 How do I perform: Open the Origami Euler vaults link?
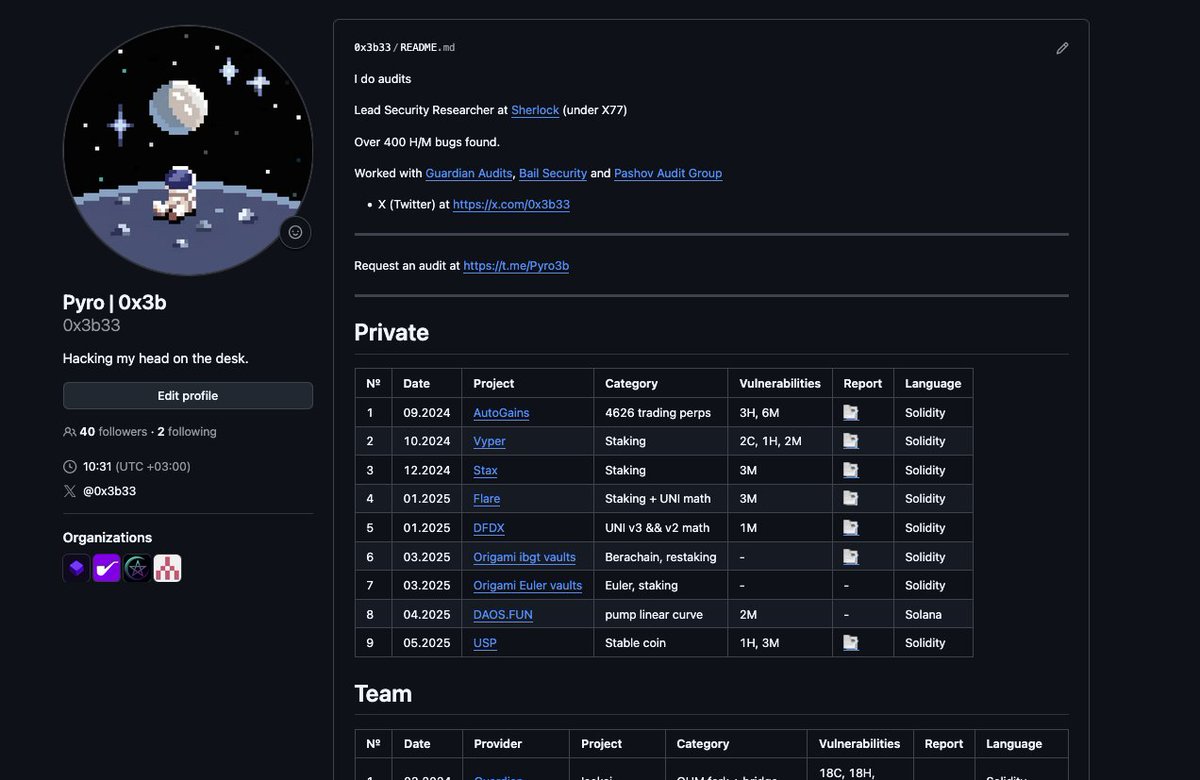pos(527,586)
